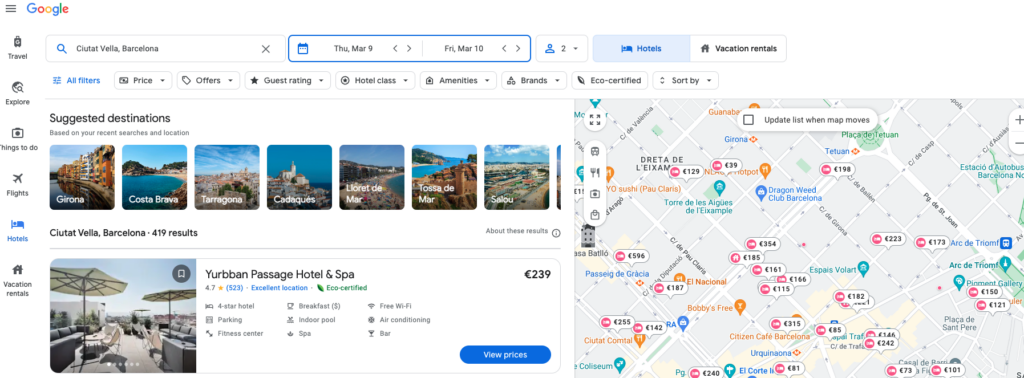Click View prices button
The width and height of the screenshot is (1024, 378).
tap(505, 354)
